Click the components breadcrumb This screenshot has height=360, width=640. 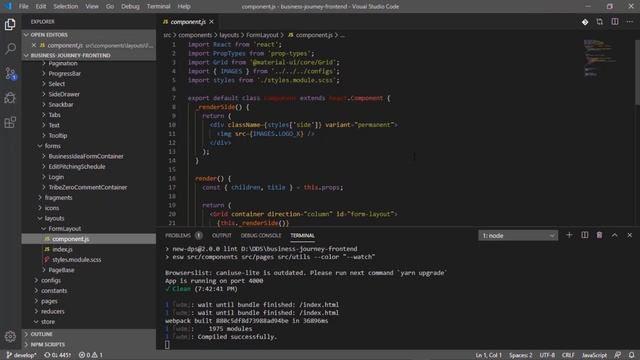pyautogui.click(x=195, y=35)
